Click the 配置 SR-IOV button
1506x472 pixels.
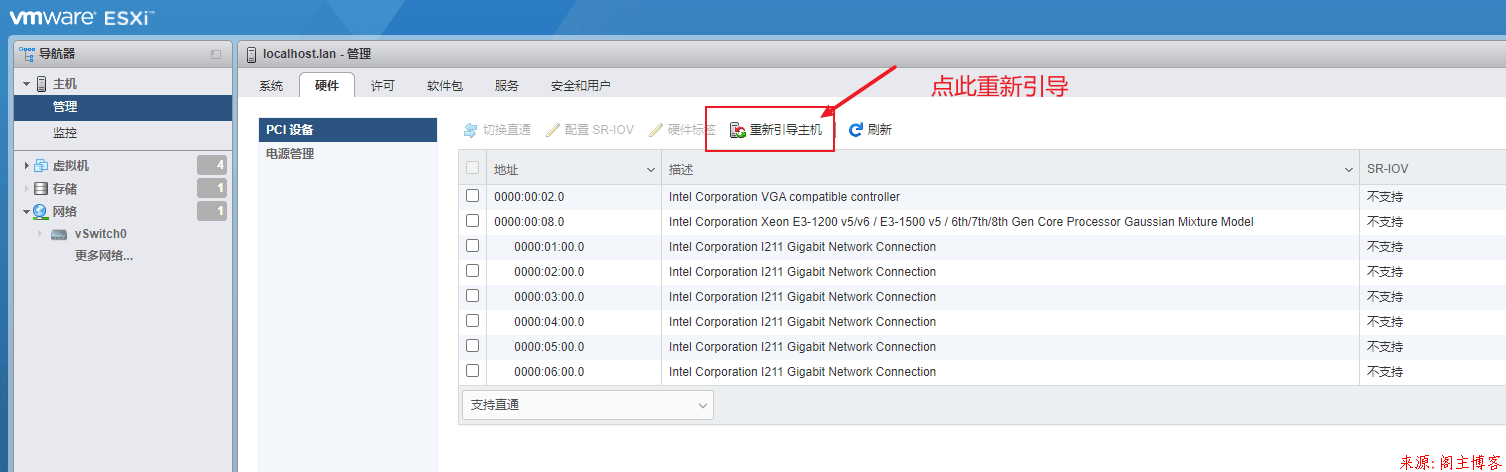pos(590,130)
